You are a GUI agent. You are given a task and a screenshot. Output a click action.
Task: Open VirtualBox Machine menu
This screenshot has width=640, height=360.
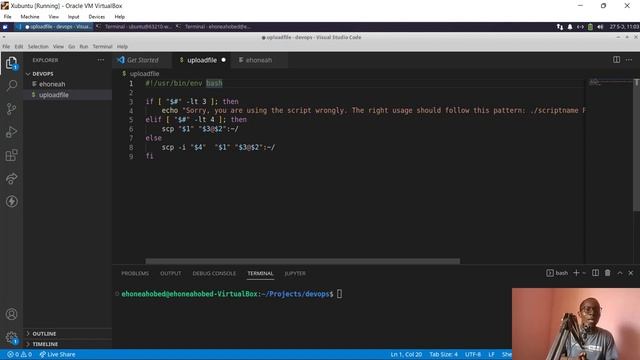point(30,17)
